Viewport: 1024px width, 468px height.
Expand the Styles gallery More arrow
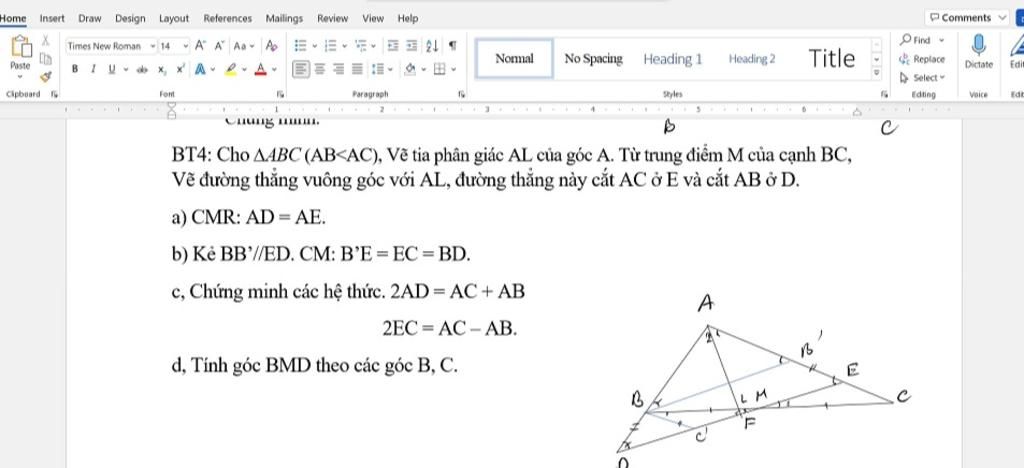coord(877,73)
